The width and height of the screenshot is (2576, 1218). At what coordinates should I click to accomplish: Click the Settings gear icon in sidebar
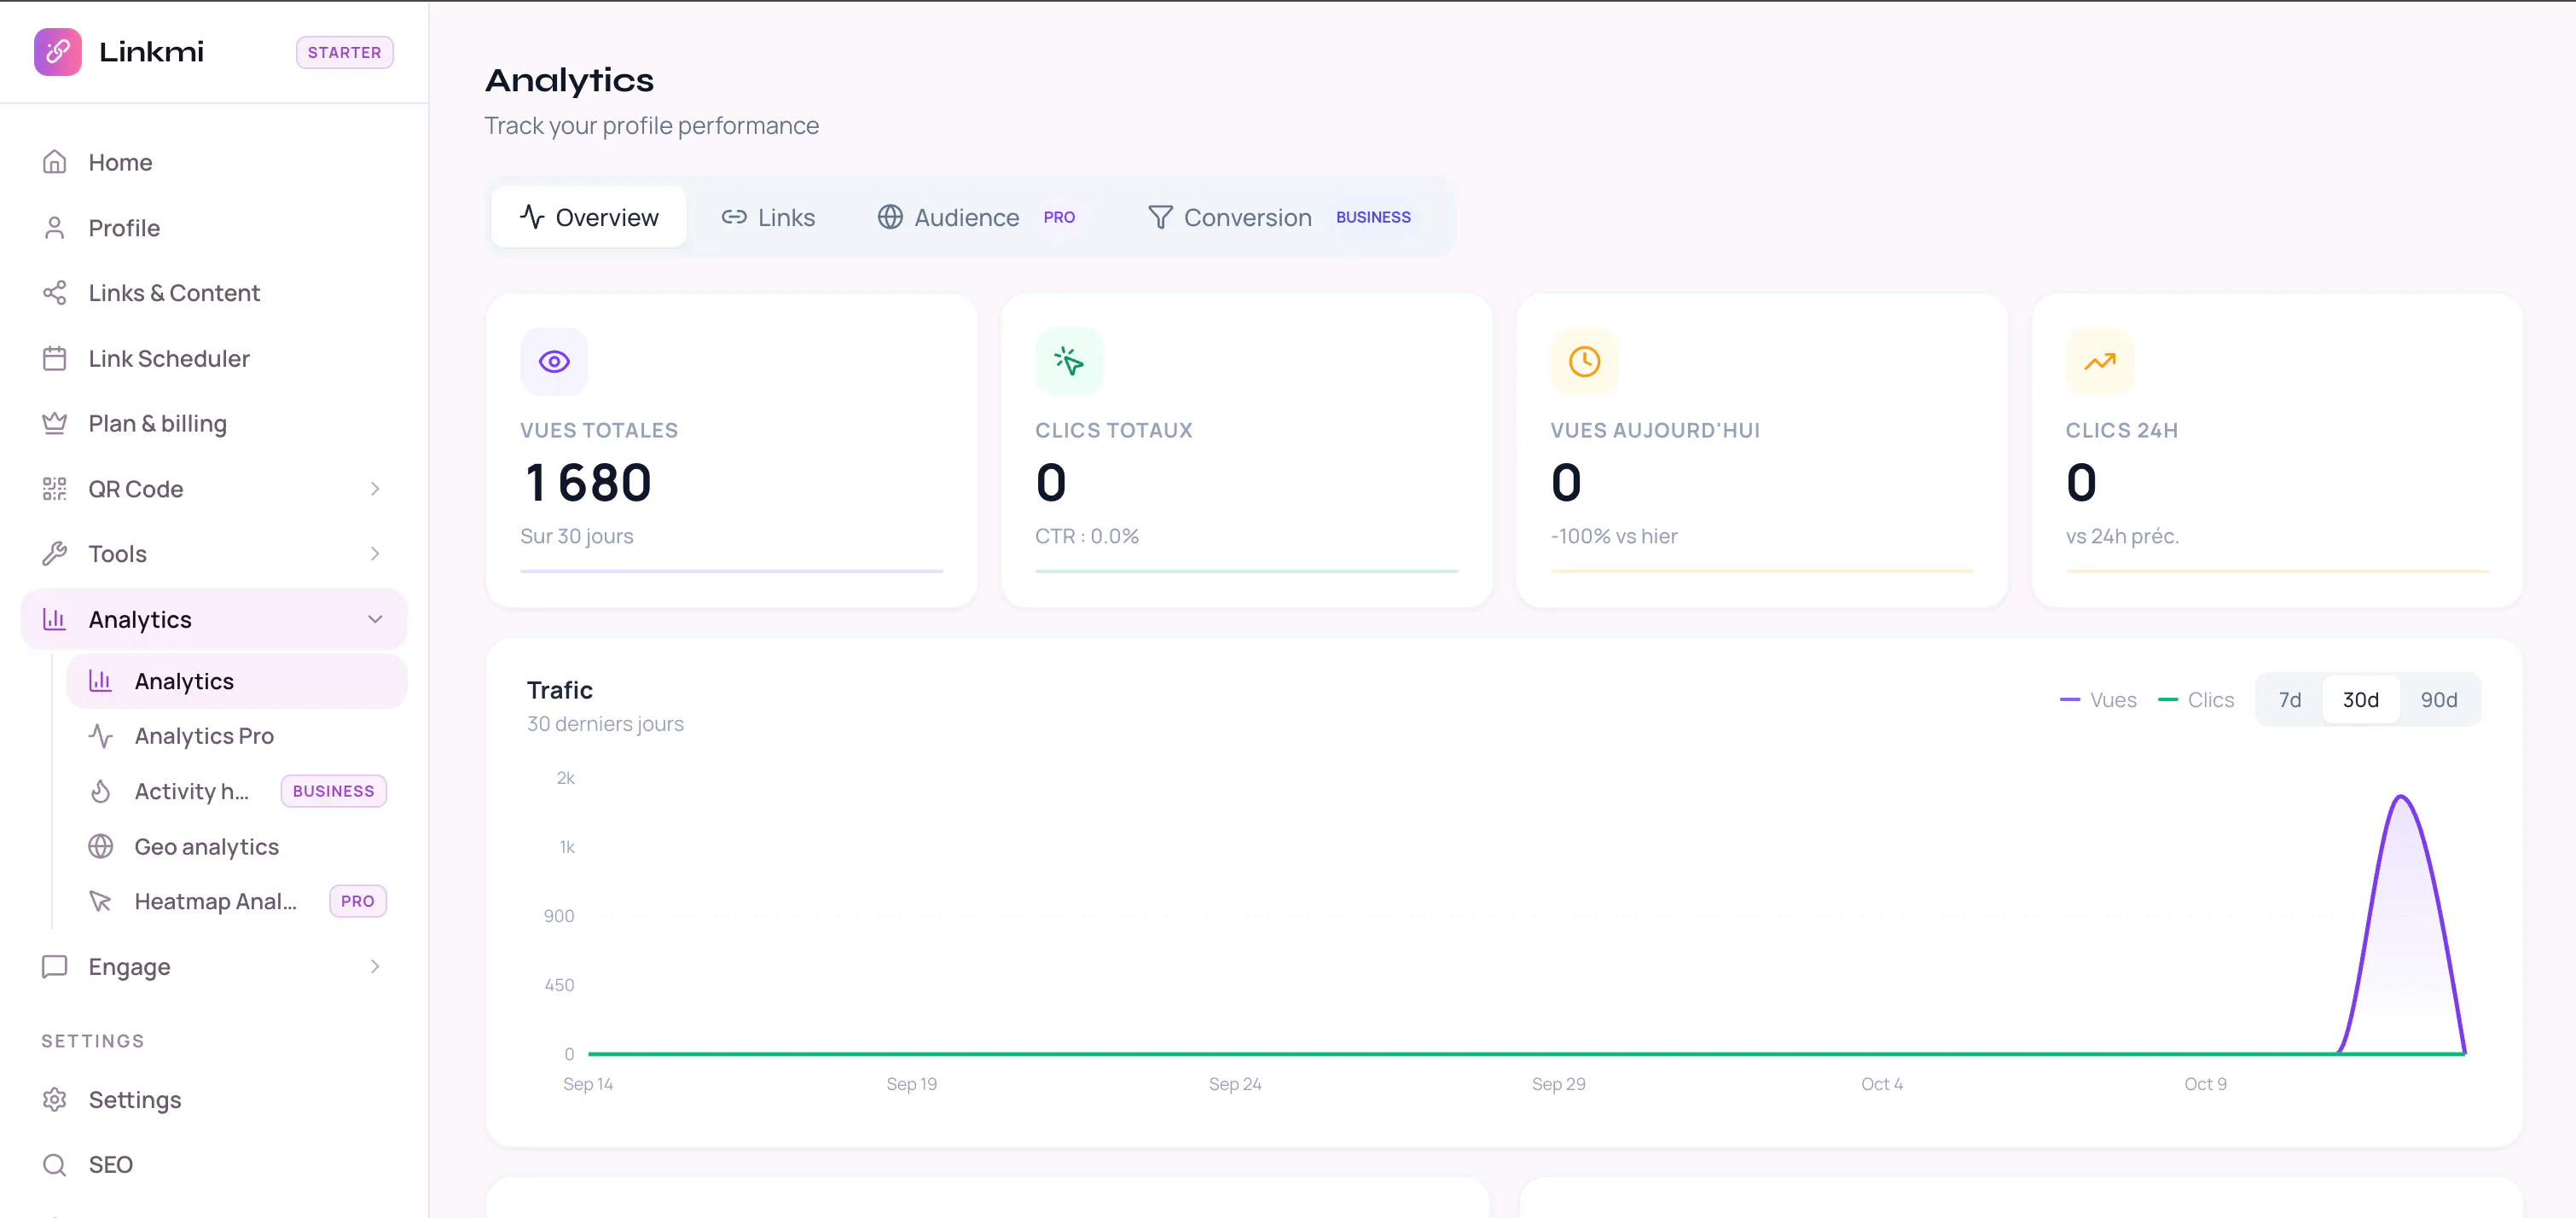[x=55, y=1099]
